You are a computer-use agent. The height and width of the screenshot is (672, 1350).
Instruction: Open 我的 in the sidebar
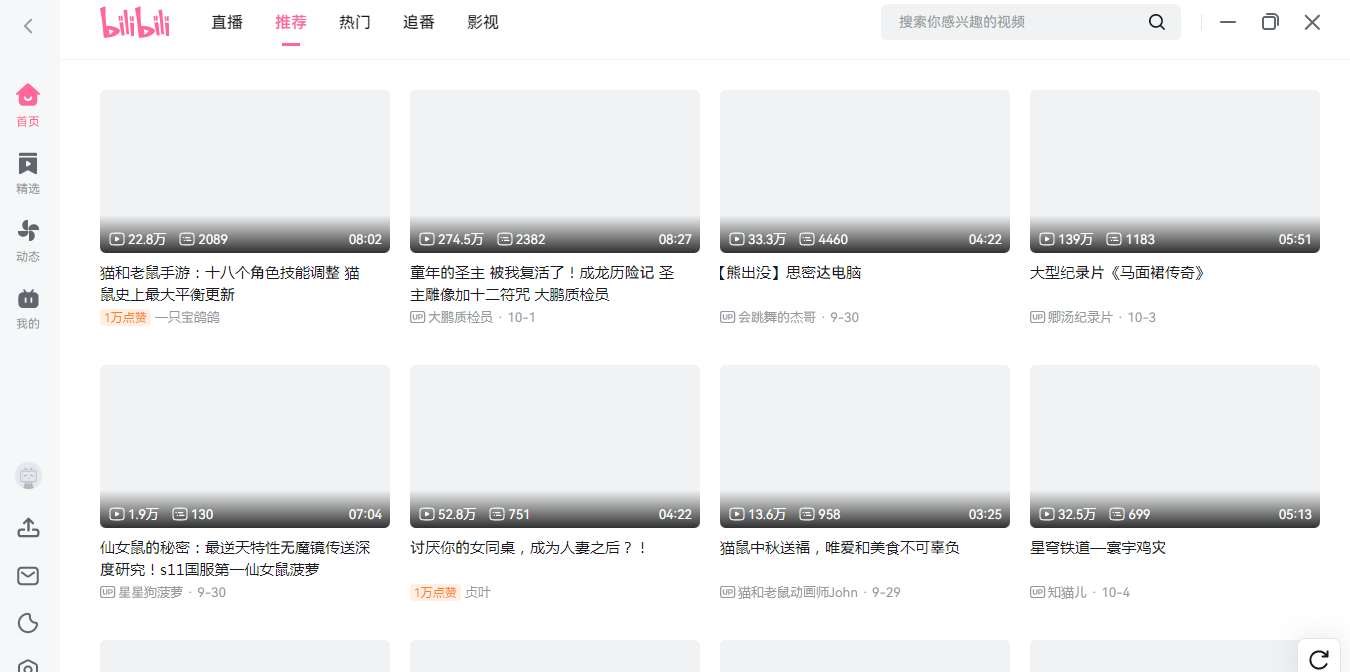point(28,309)
